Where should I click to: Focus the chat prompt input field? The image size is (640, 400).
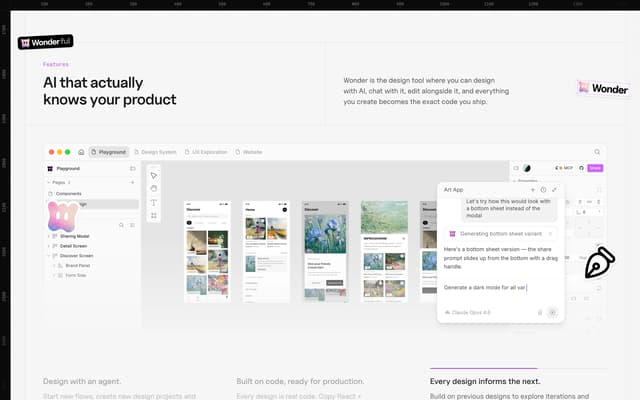click(x=500, y=288)
